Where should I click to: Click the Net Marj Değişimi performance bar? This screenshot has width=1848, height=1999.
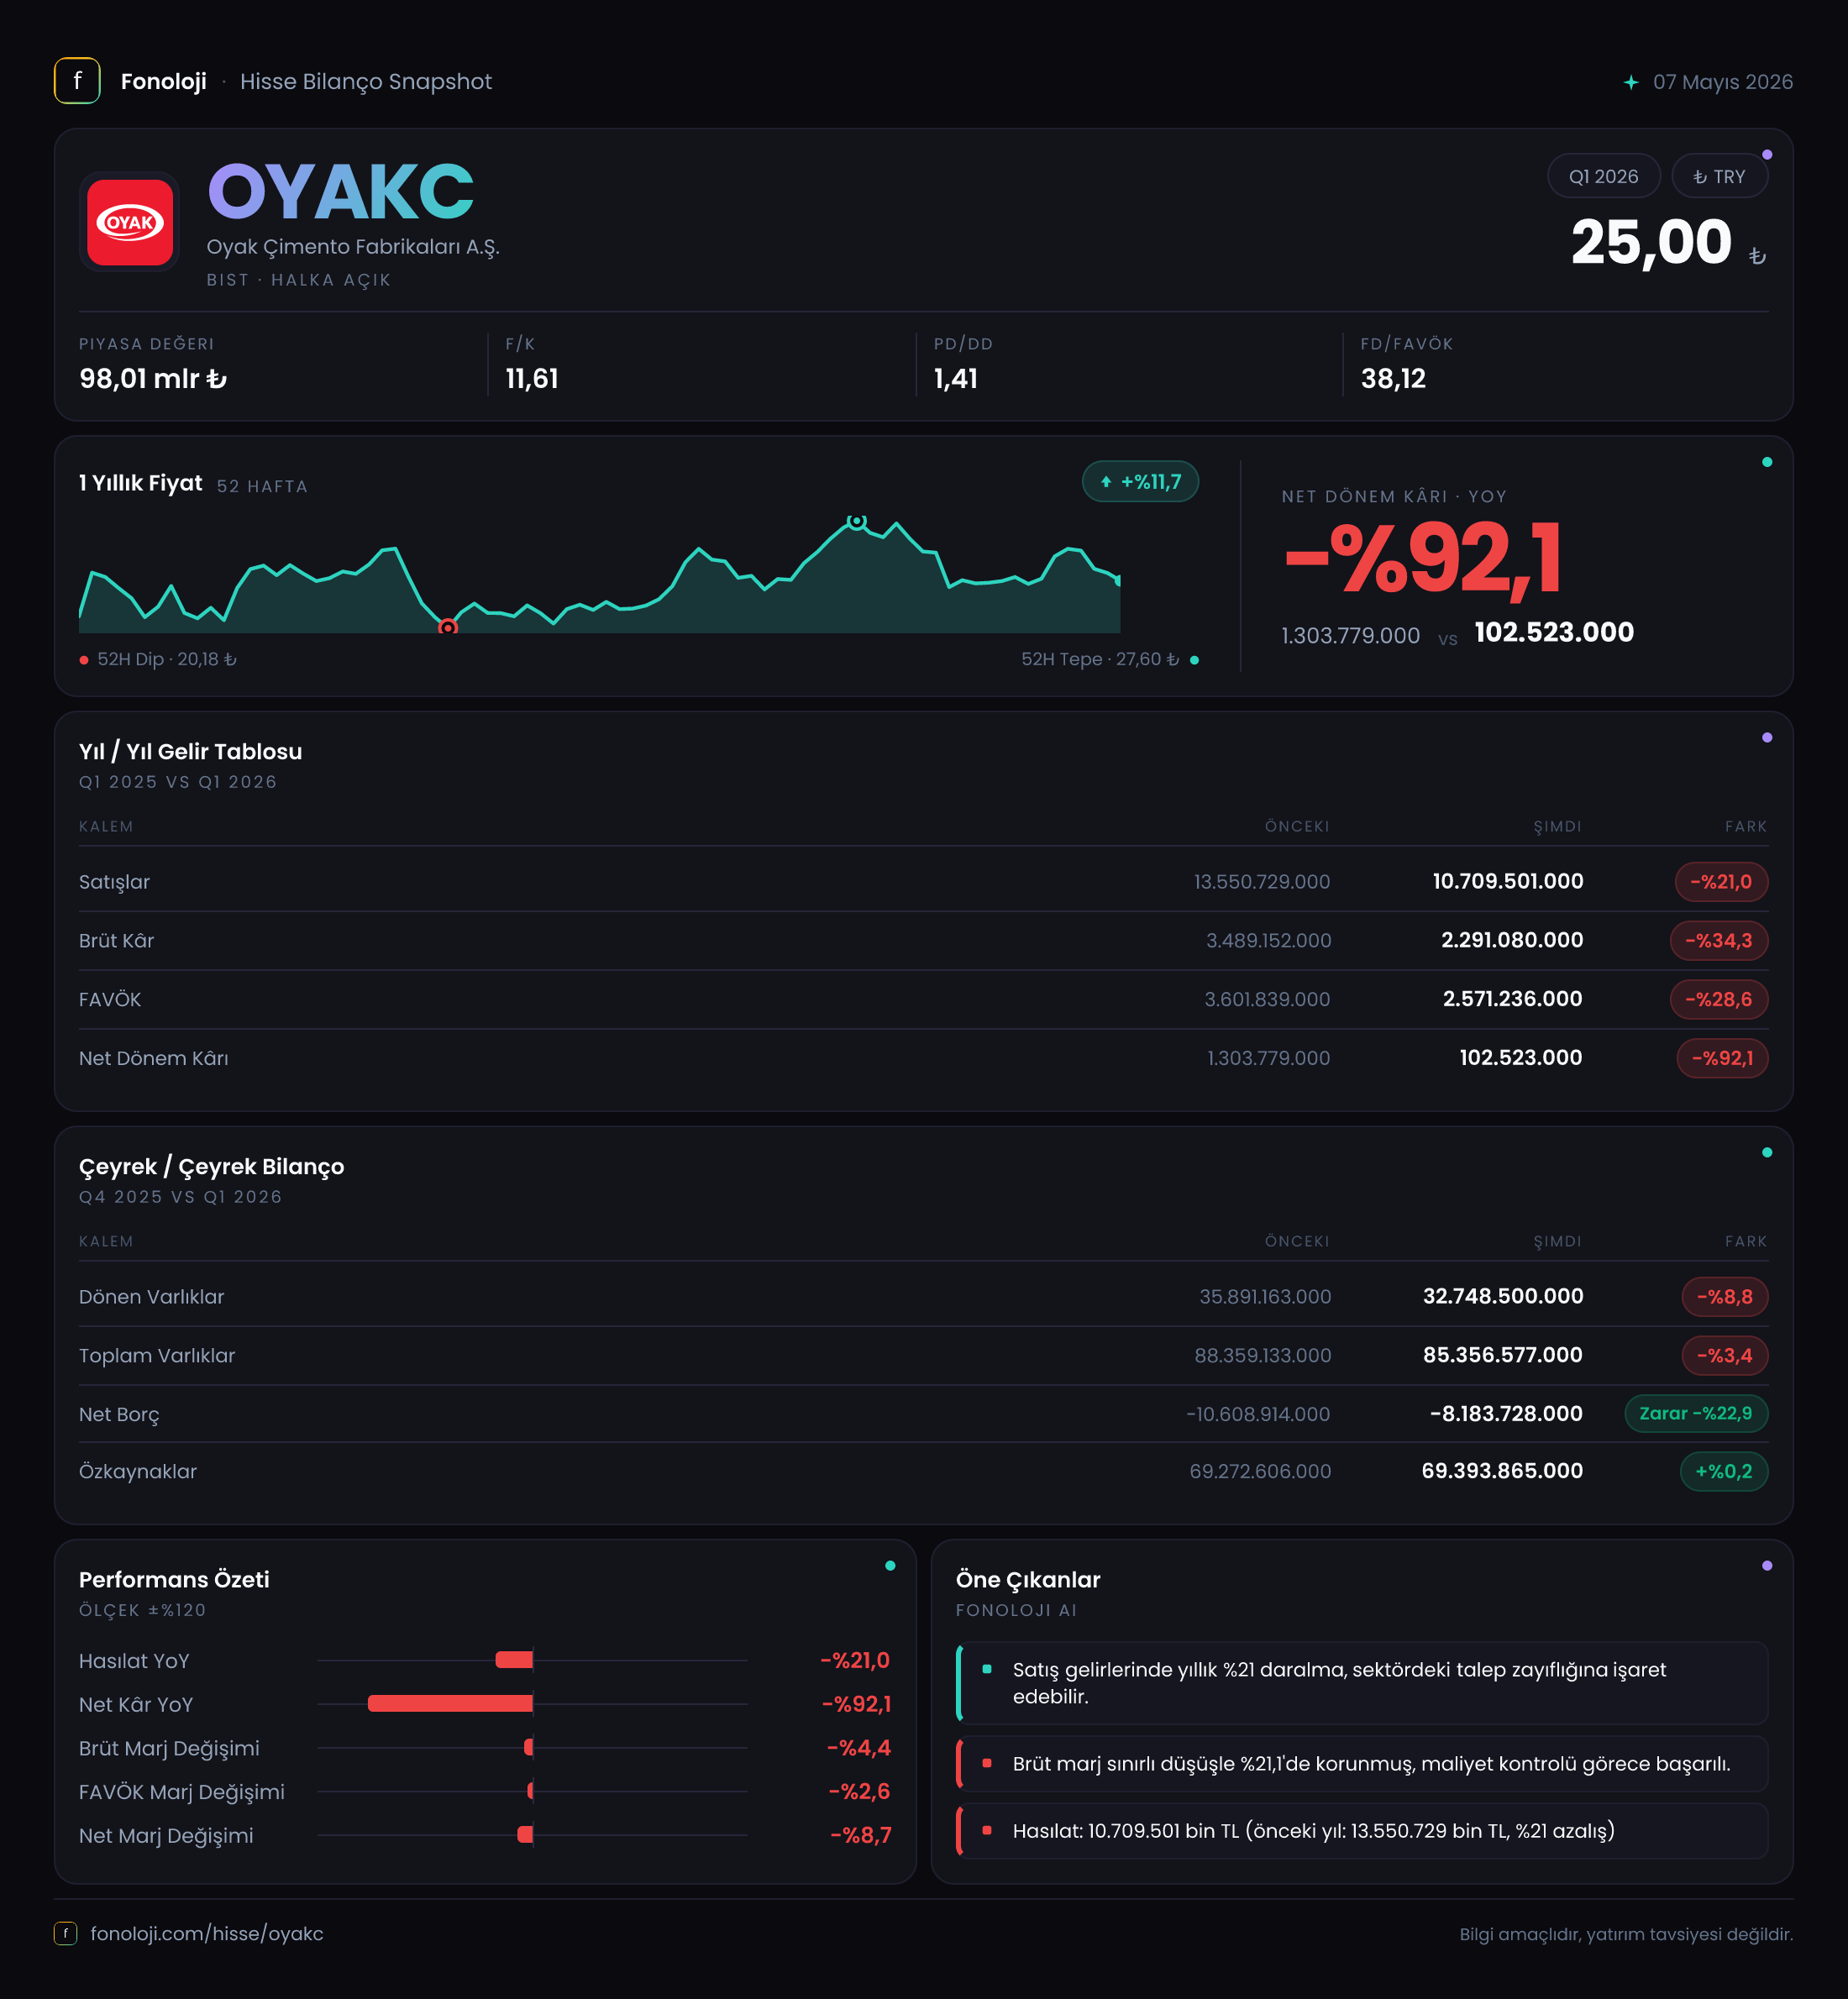tap(525, 1835)
